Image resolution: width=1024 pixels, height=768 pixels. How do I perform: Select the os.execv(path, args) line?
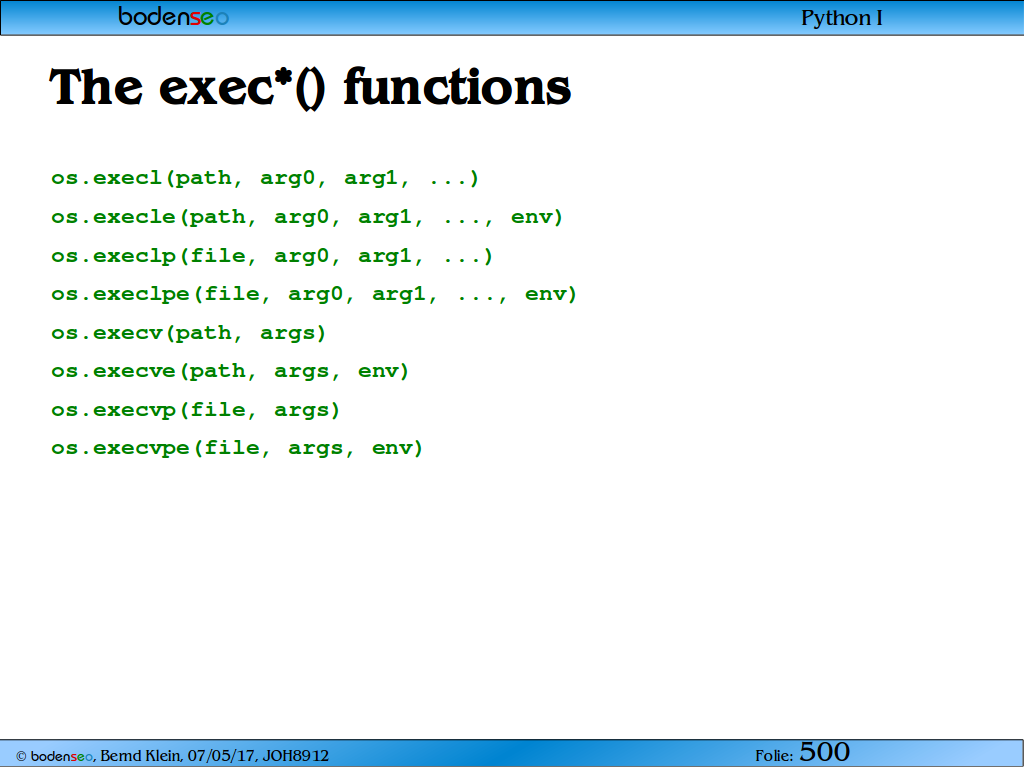coord(188,333)
